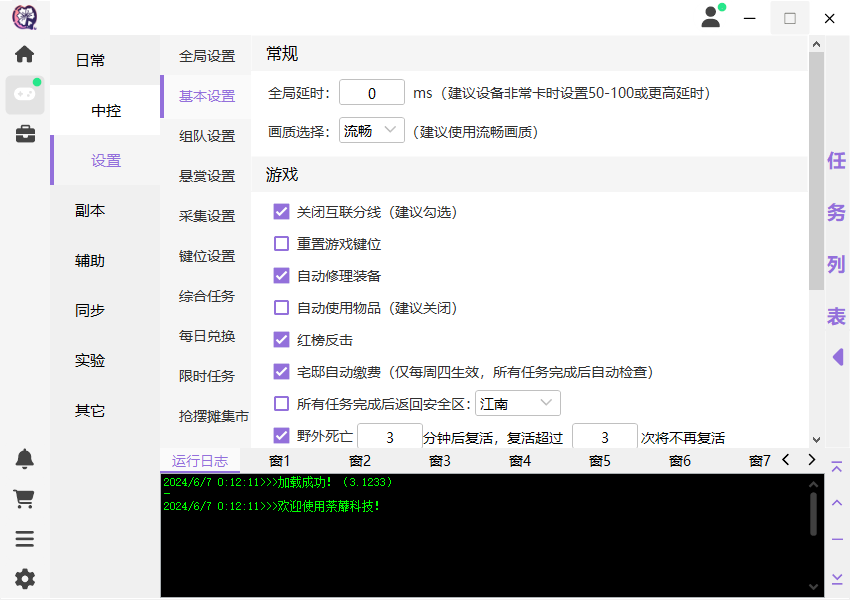This screenshot has width=850, height=600.
Task: Open the shopping cart icon
Action: (x=24, y=499)
